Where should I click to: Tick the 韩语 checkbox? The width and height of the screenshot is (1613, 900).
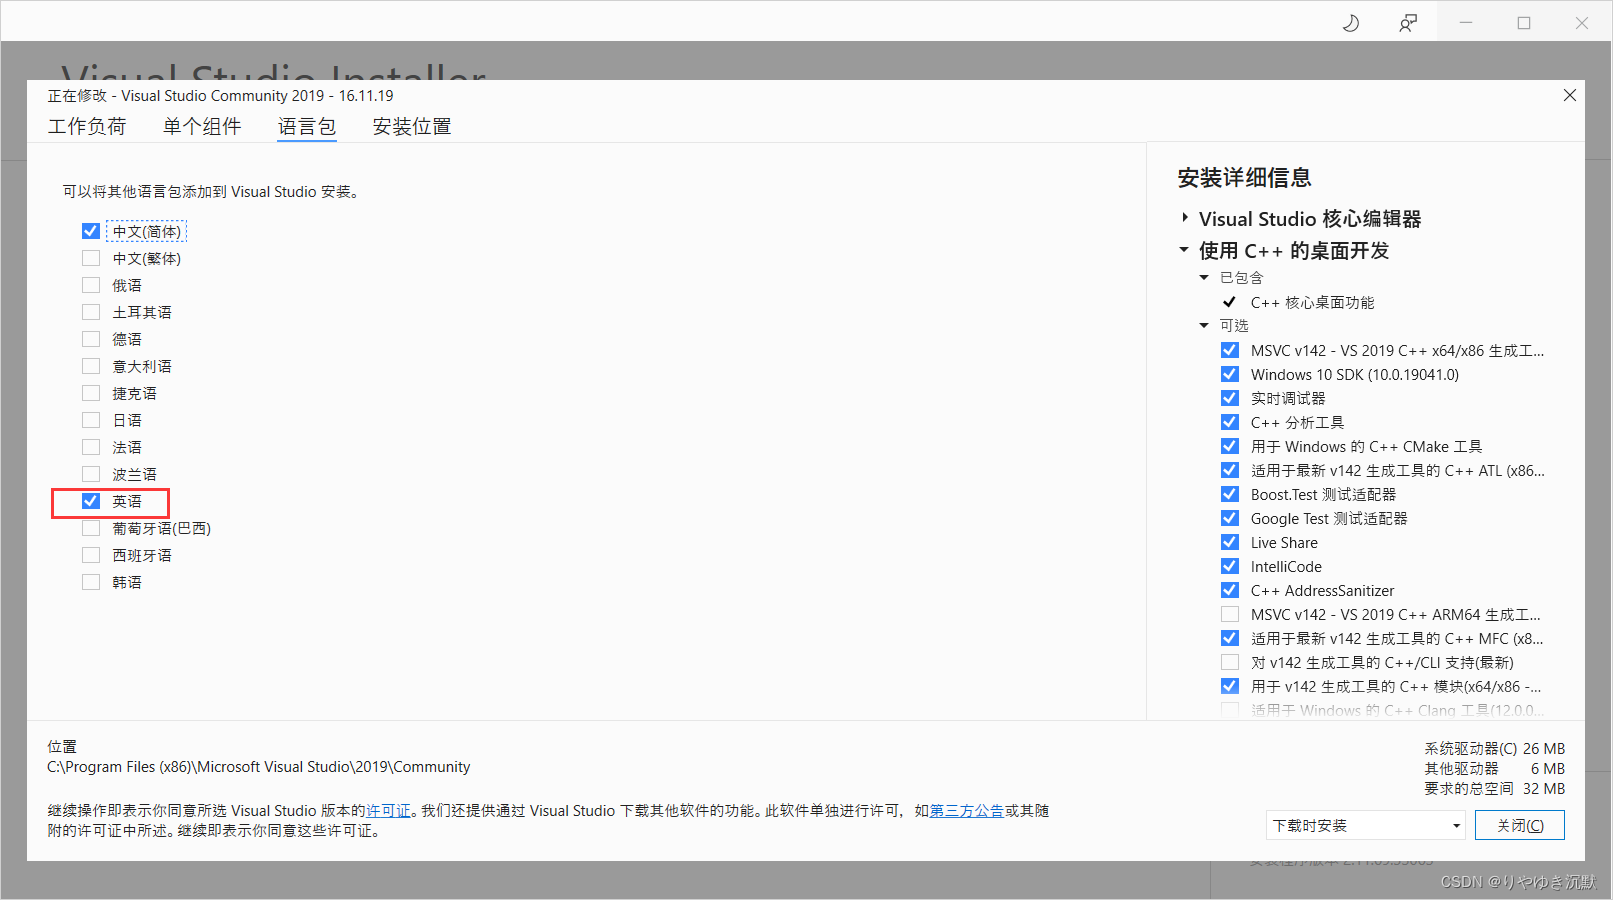91,582
